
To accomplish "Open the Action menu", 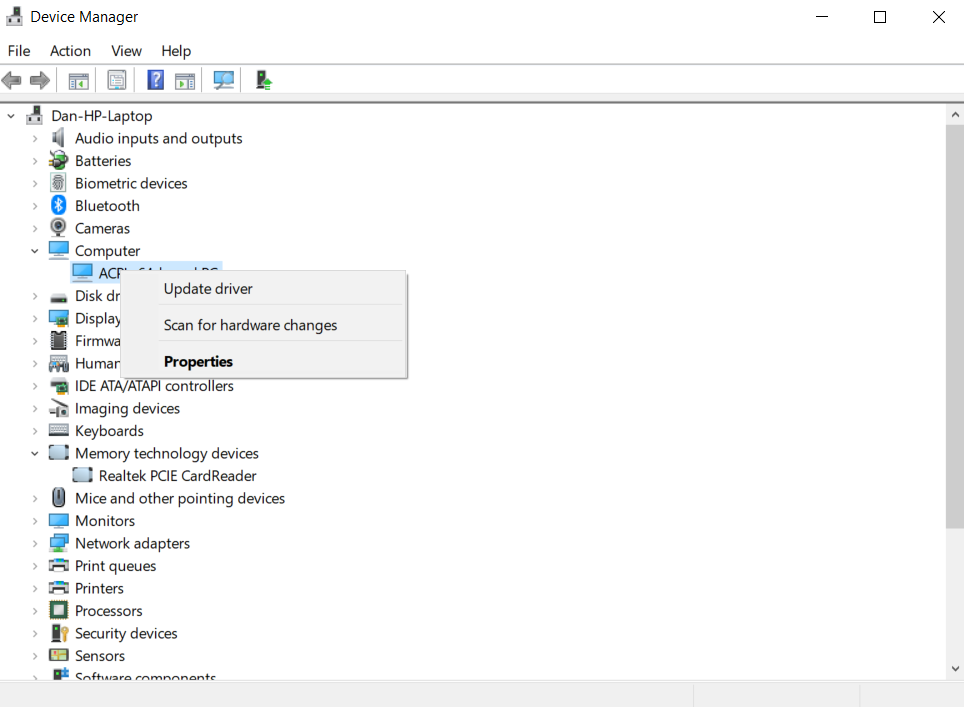I will 70,51.
